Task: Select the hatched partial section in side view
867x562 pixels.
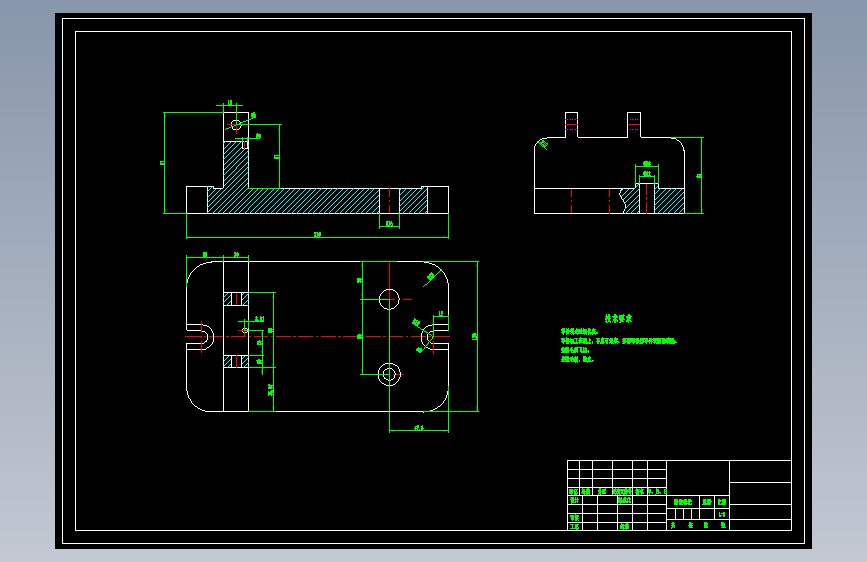Action: [x=653, y=200]
